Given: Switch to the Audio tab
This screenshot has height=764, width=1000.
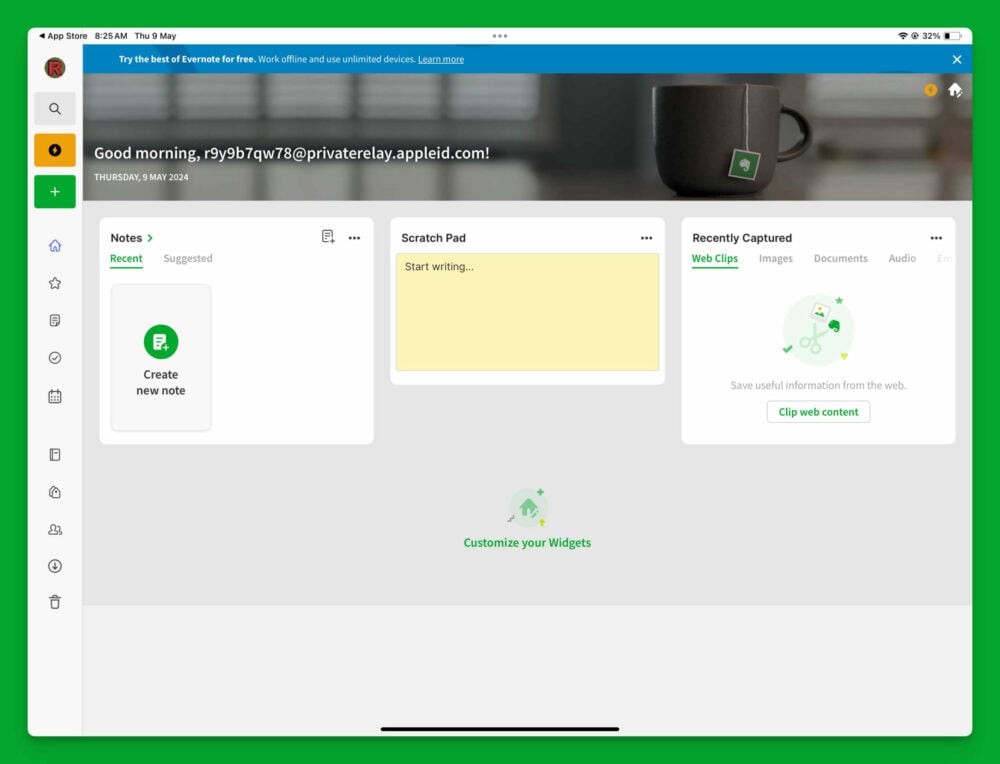Looking at the screenshot, I should click(902, 258).
